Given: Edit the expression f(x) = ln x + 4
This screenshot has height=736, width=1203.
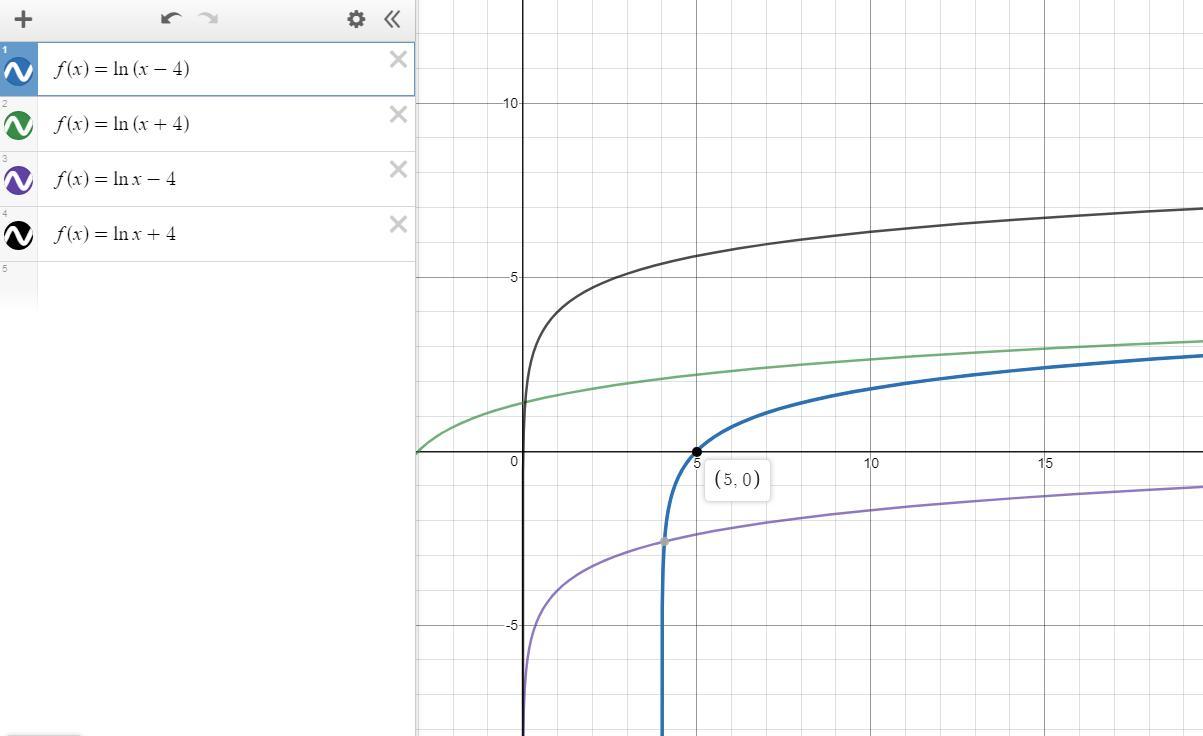Looking at the screenshot, I should (x=116, y=234).
